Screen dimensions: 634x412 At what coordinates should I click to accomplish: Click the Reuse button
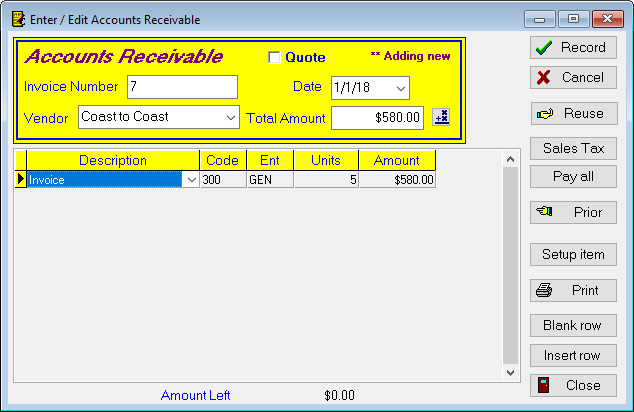(574, 114)
